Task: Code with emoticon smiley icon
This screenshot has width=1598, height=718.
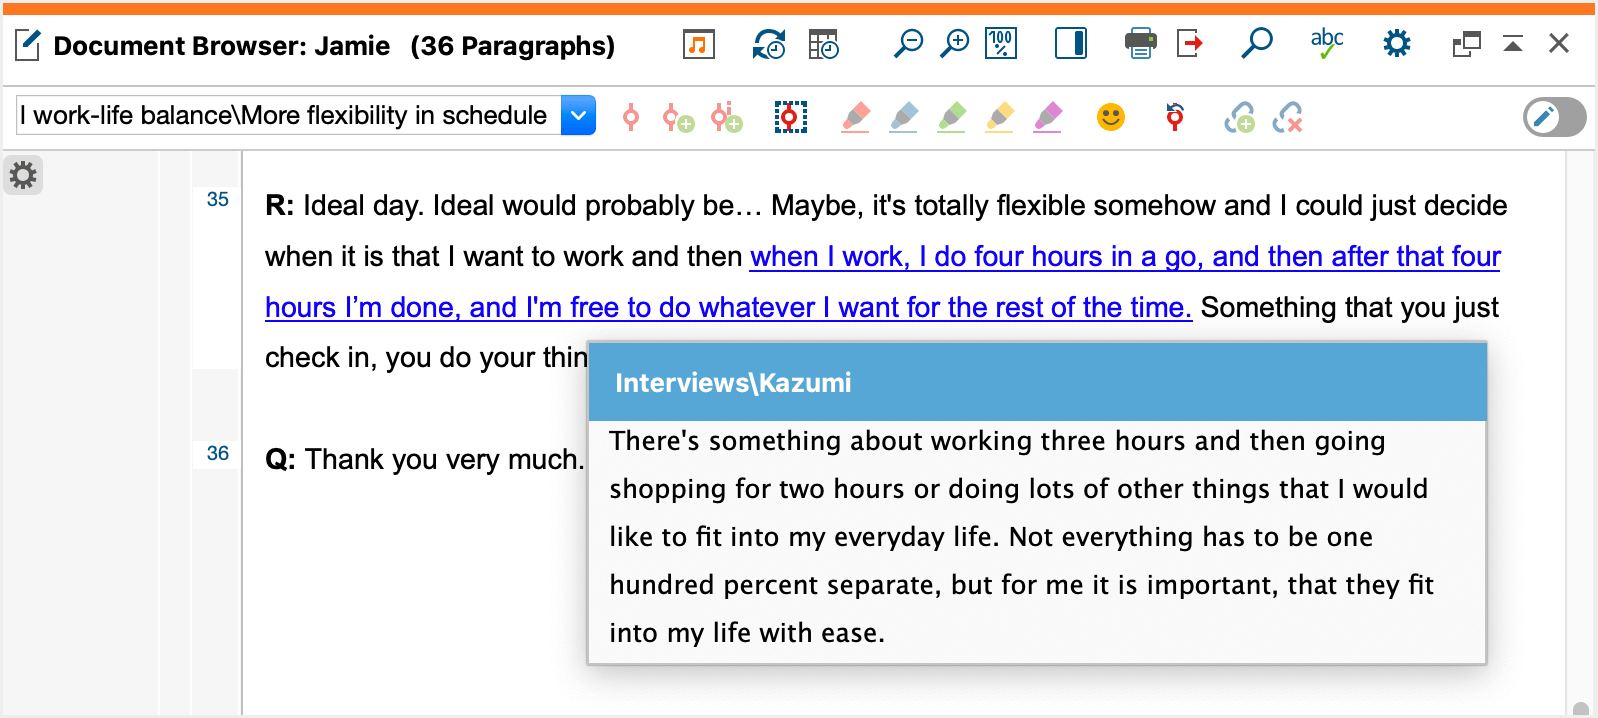Action: [x=1110, y=118]
